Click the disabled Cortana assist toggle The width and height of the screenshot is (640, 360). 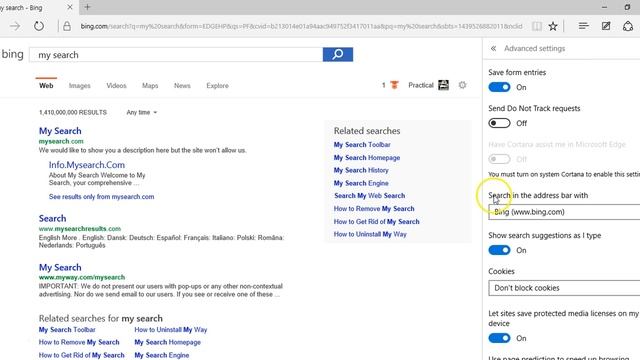point(499,159)
